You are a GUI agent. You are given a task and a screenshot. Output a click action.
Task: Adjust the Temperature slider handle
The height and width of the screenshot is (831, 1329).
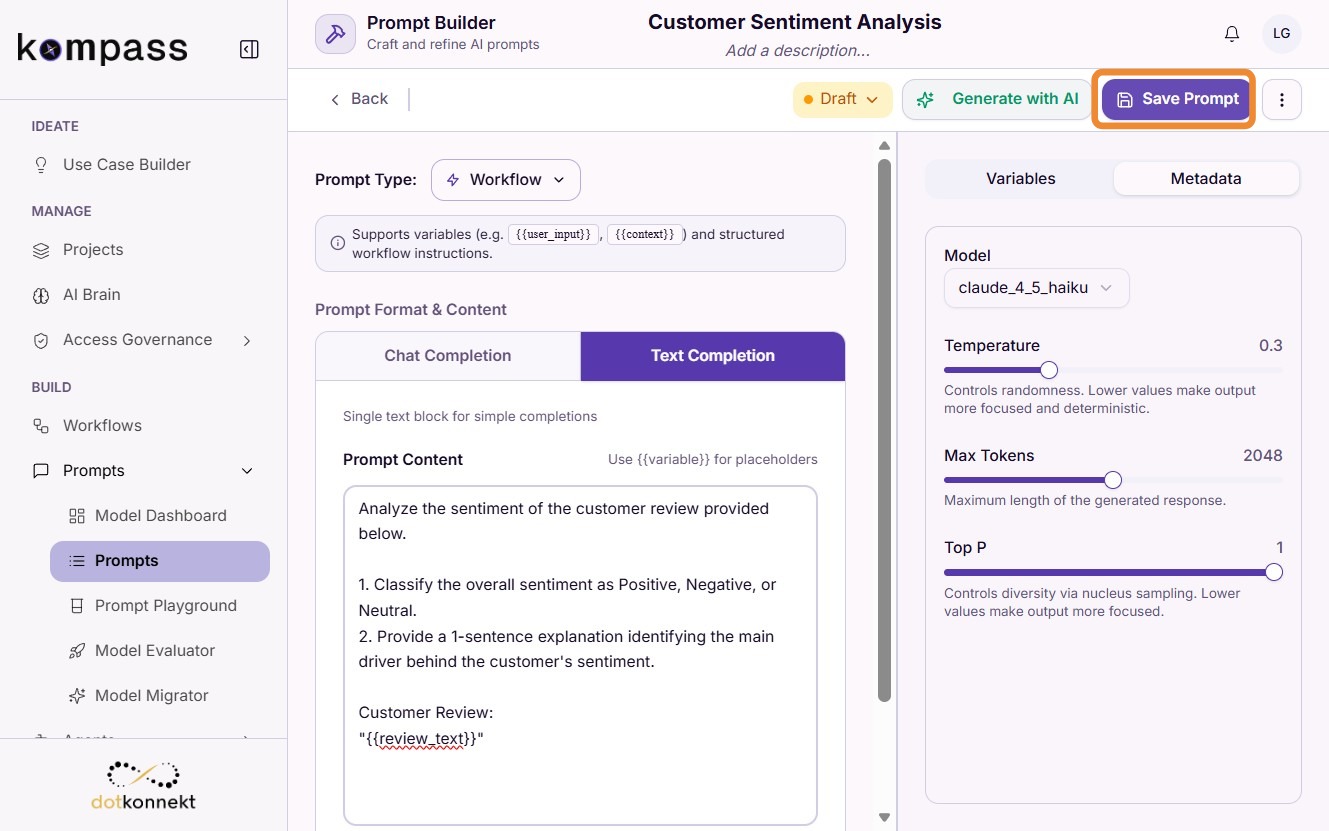pos(1049,370)
